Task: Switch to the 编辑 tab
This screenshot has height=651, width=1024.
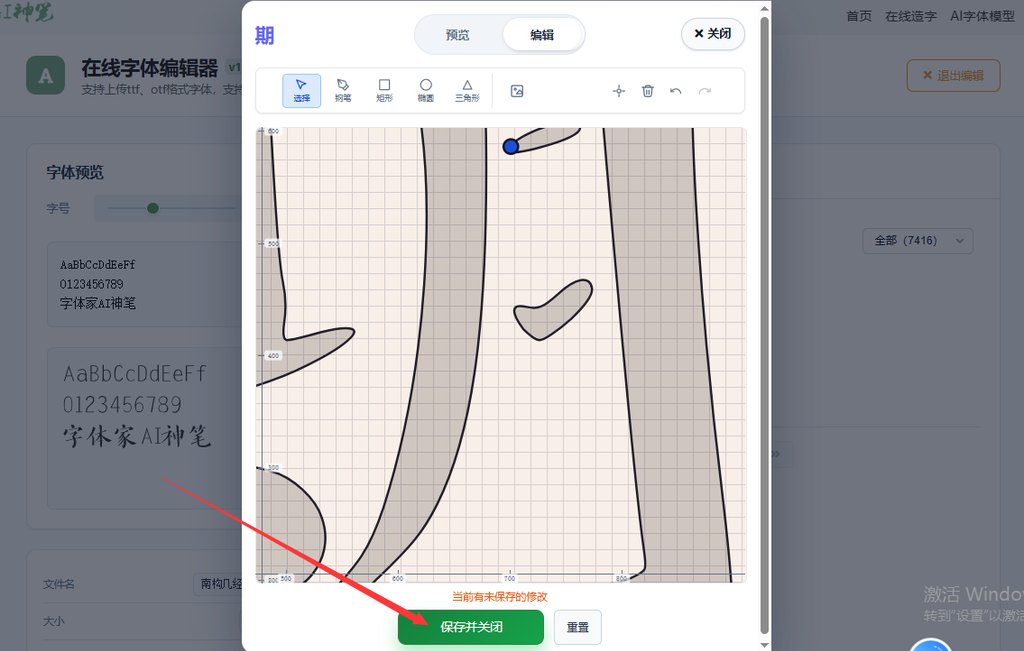Action: 542,35
